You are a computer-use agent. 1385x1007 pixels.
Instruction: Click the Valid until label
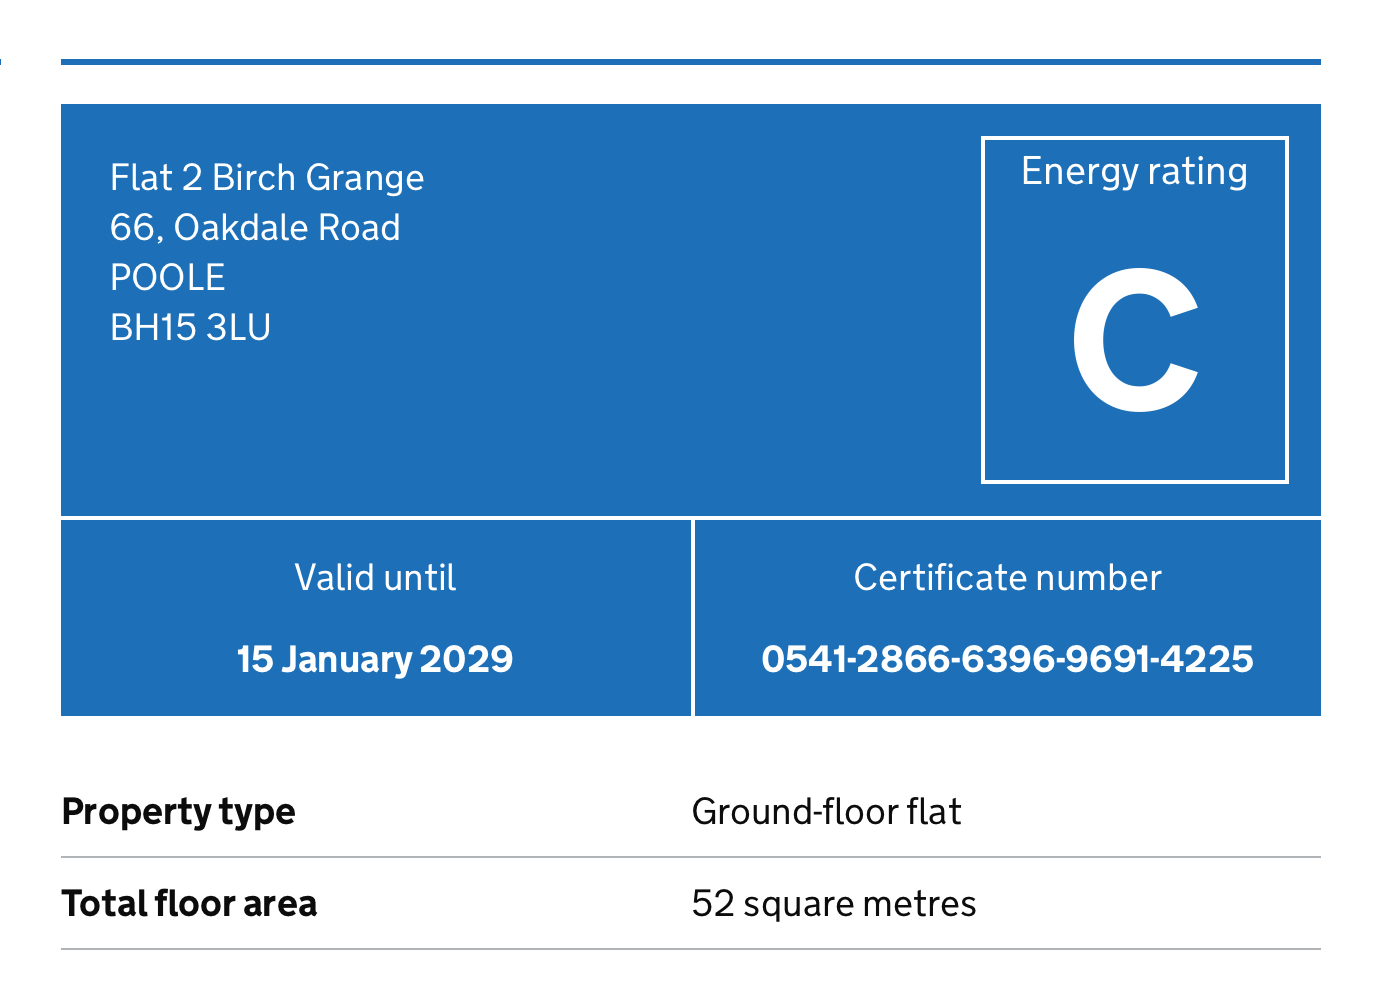tap(375, 578)
